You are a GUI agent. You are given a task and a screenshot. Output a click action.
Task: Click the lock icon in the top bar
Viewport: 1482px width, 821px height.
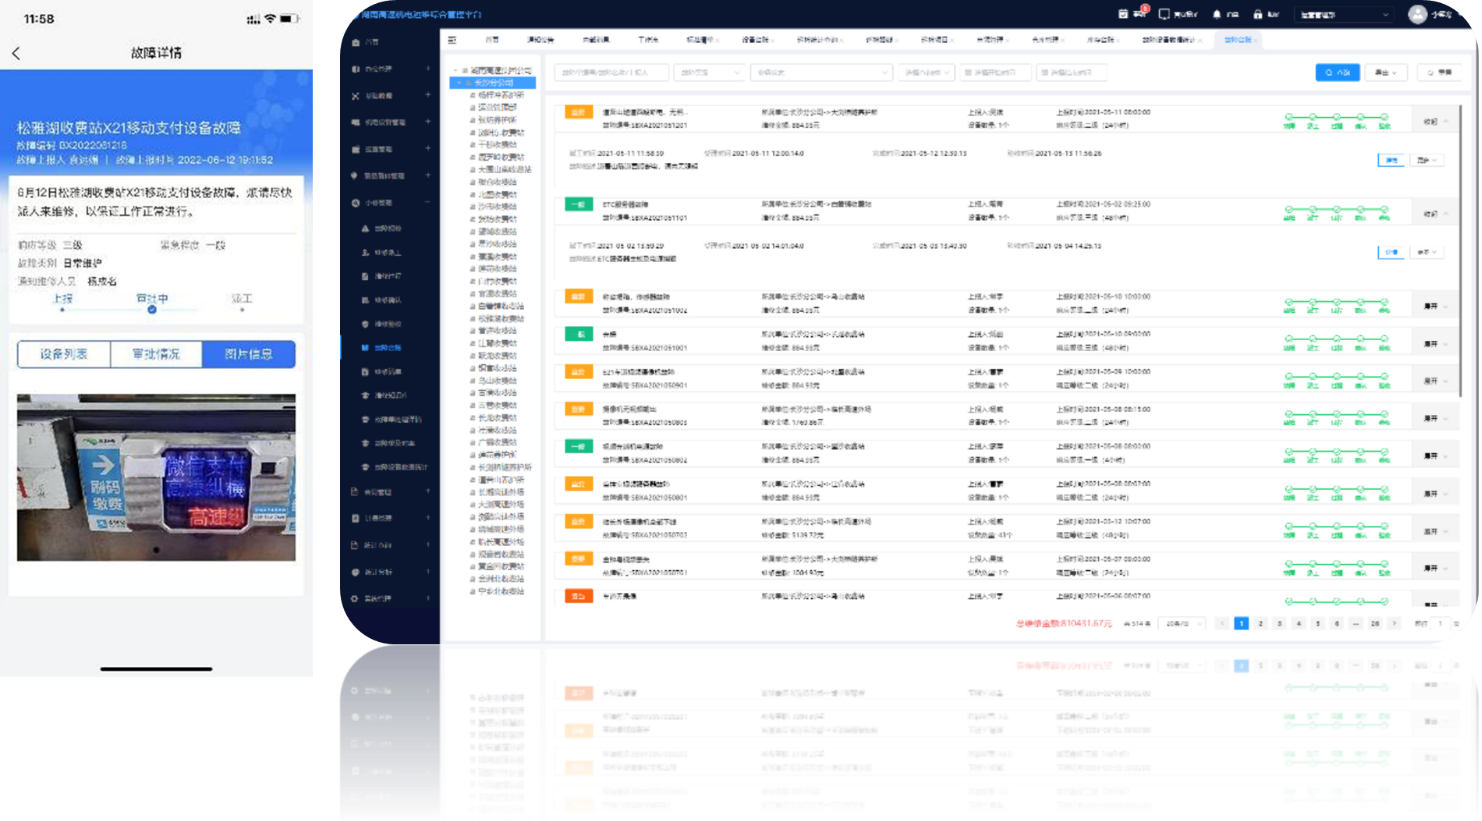click(1258, 14)
